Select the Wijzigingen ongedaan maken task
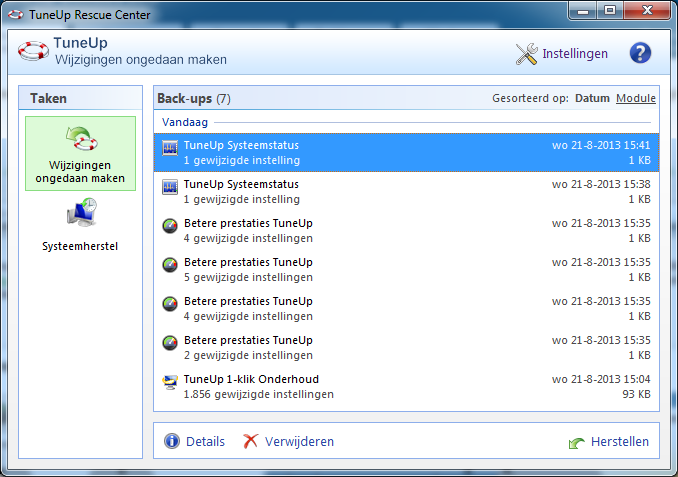This screenshot has height=477, width=678. coord(80,154)
